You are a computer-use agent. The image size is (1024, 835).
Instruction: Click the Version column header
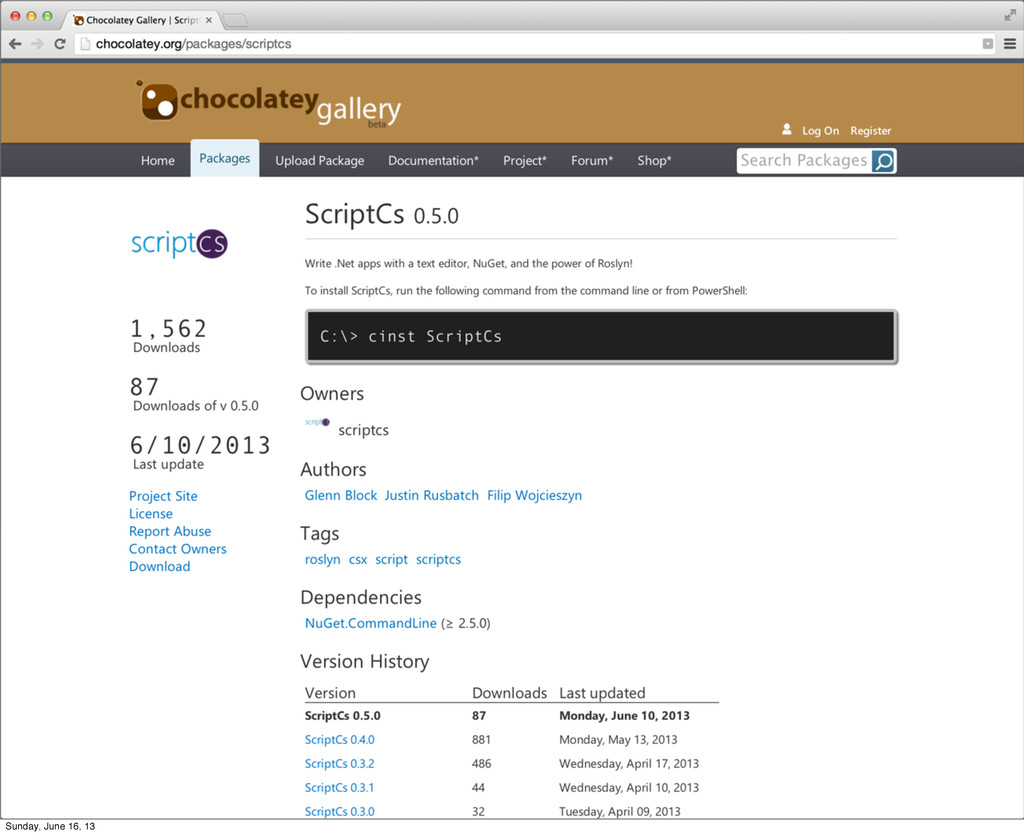(330, 693)
